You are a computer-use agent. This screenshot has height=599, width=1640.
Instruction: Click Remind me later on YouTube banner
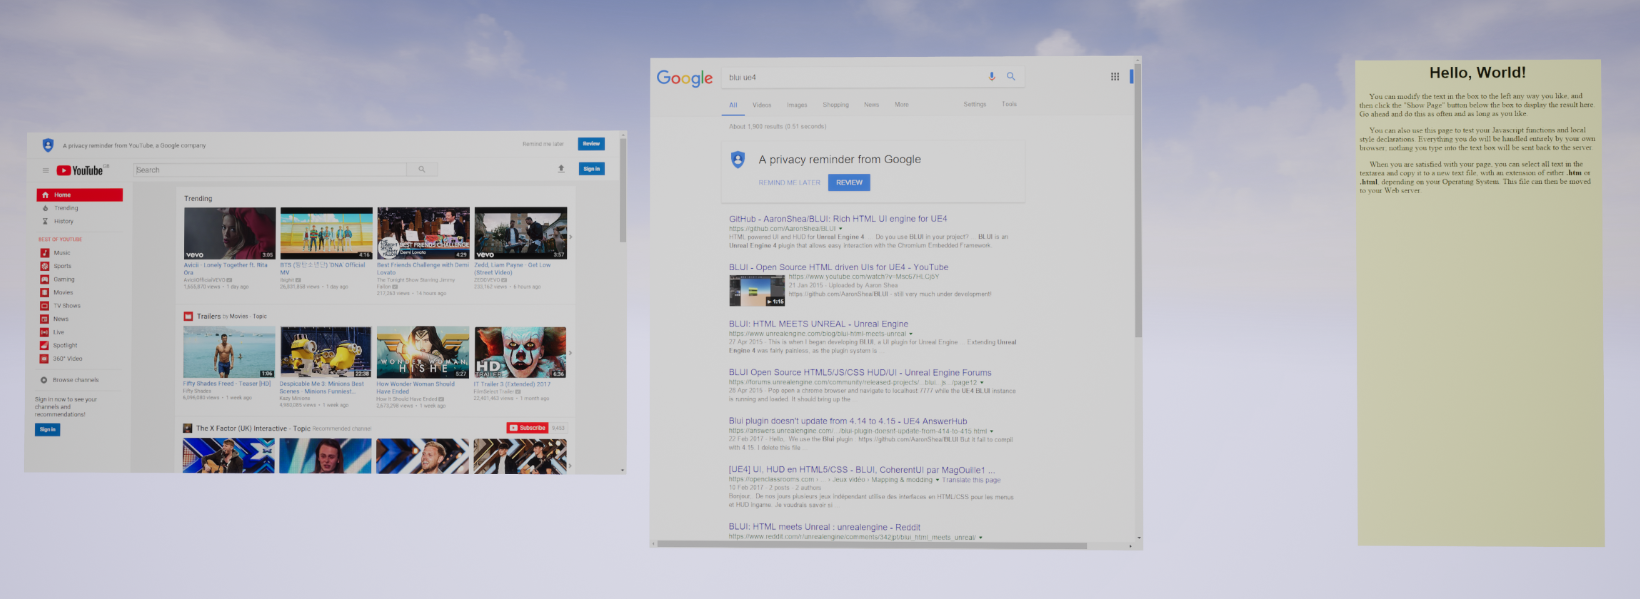(x=543, y=144)
